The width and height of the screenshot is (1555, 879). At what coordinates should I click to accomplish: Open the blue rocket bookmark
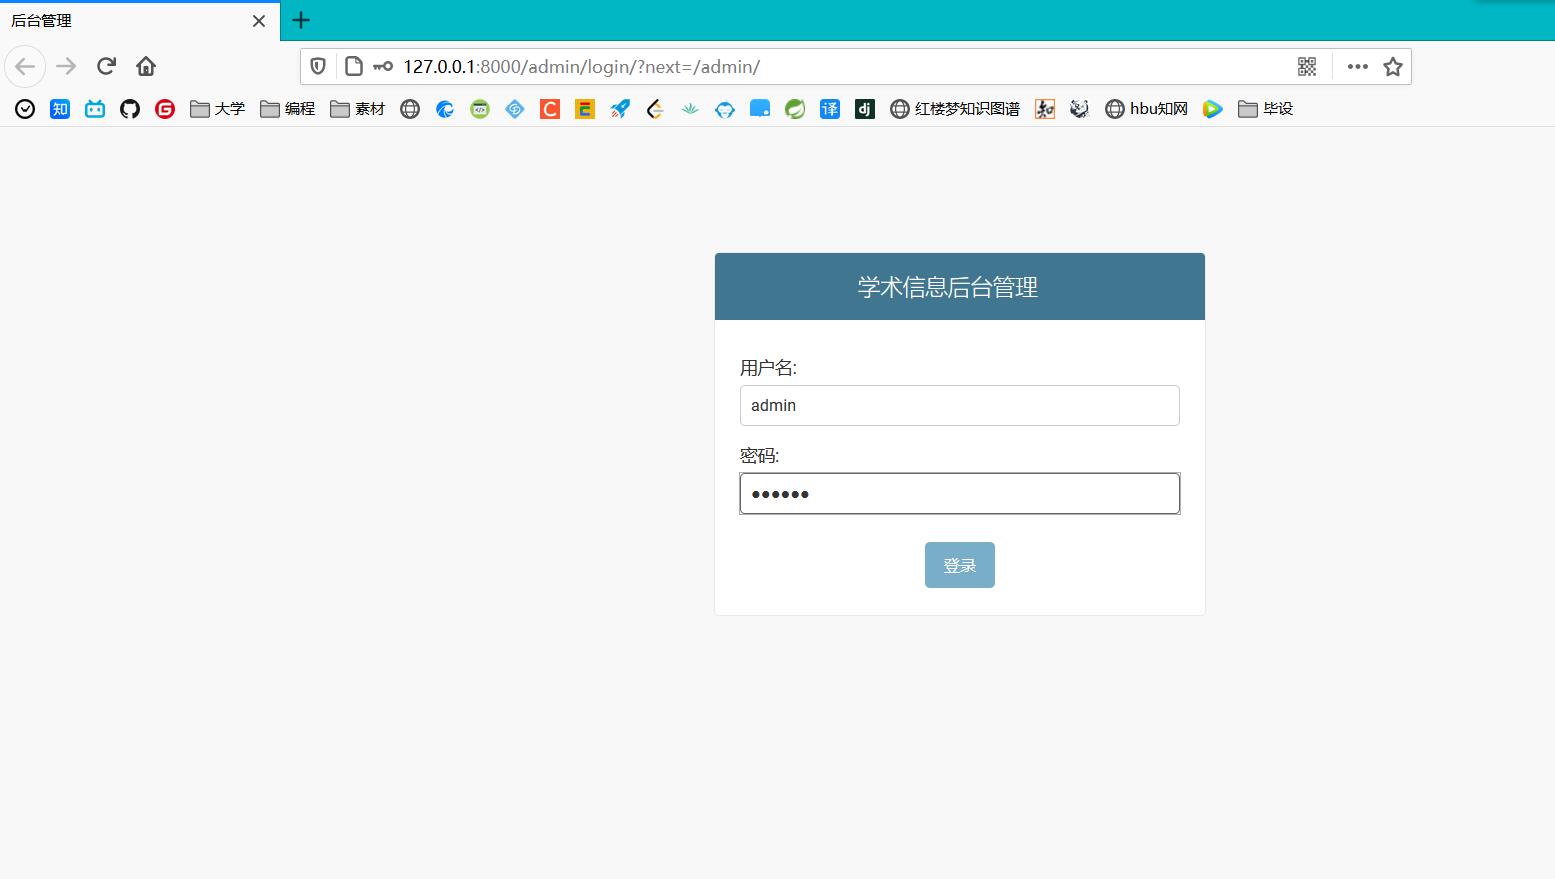pyautogui.click(x=620, y=109)
